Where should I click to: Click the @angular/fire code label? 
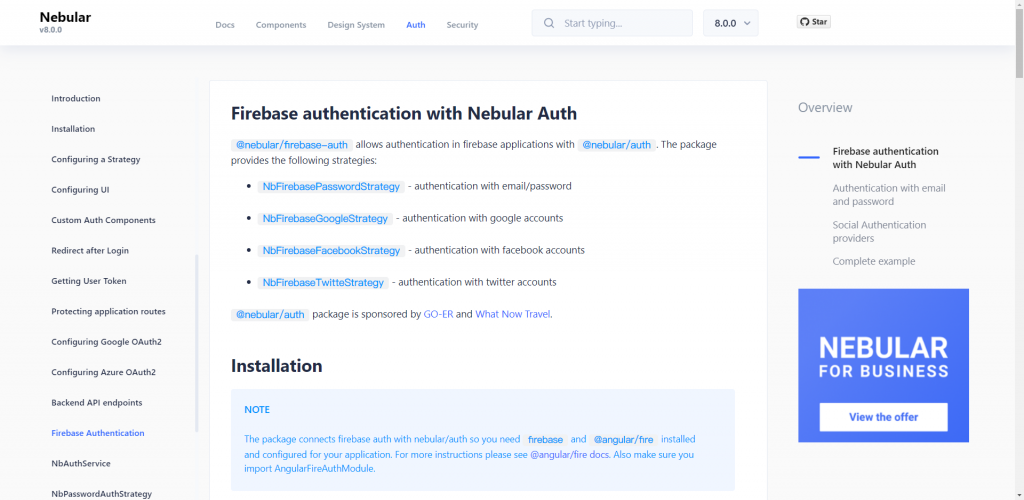tap(624, 440)
